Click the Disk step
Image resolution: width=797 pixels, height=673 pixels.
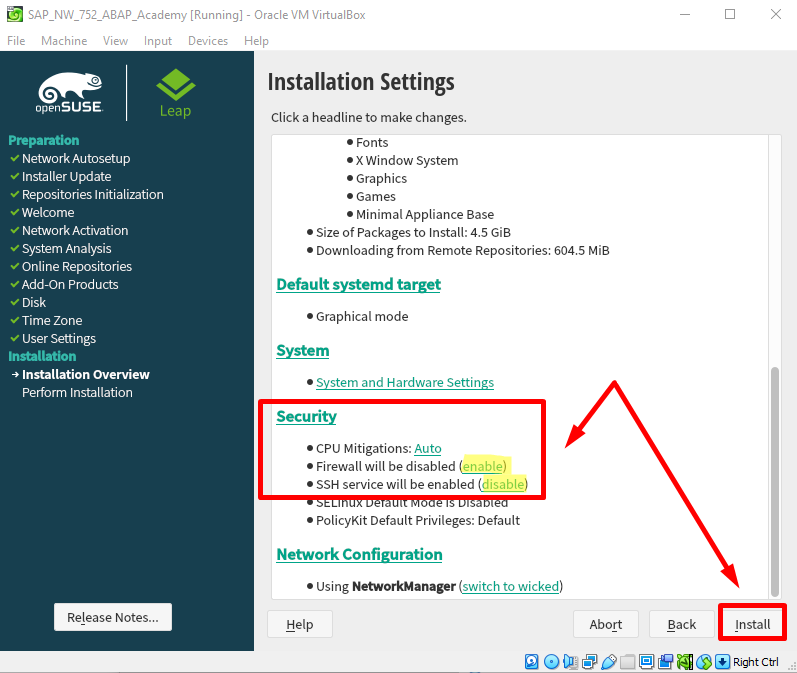point(34,302)
